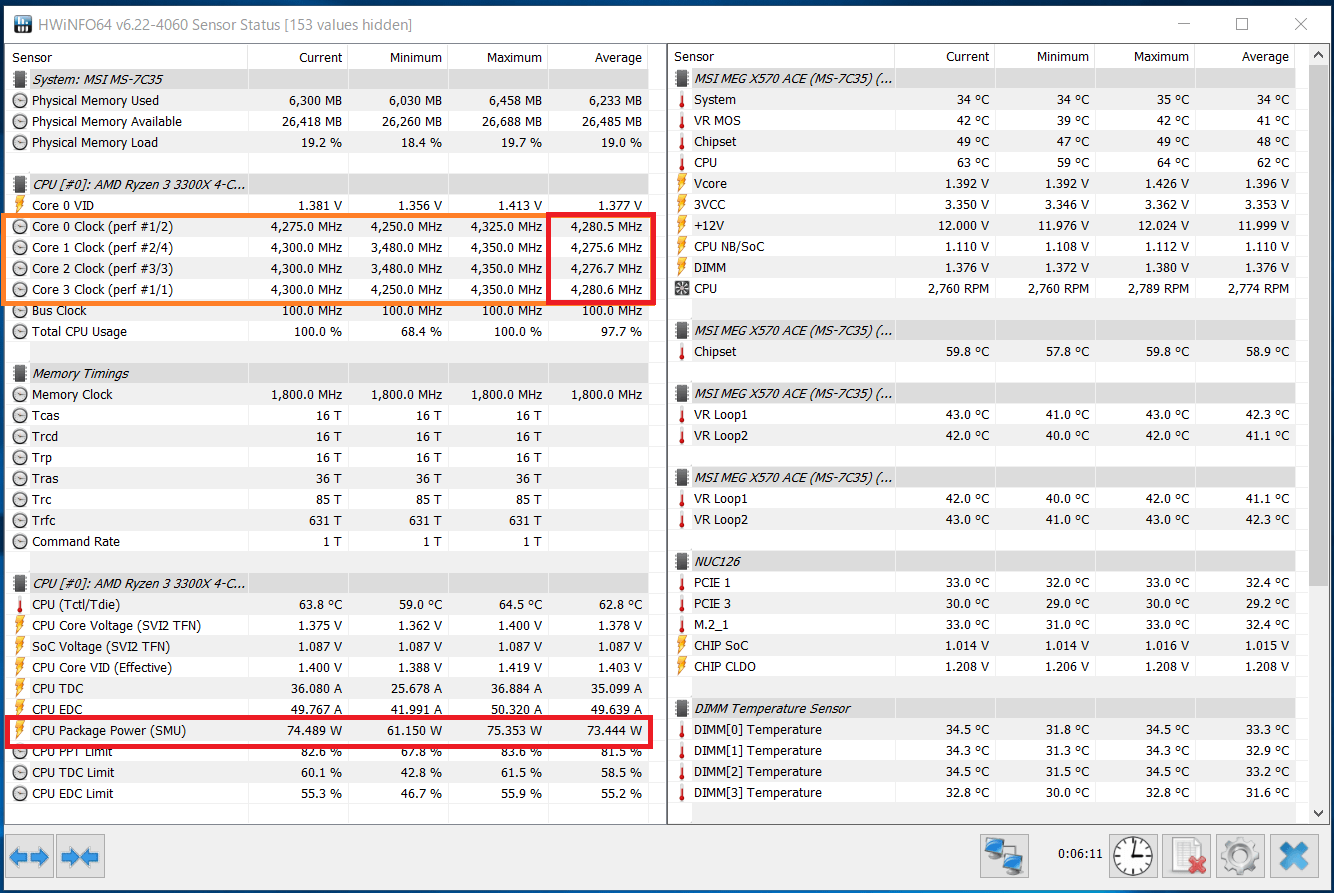
Task: Click the shrink columns inward arrows button
Action: coord(80,856)
